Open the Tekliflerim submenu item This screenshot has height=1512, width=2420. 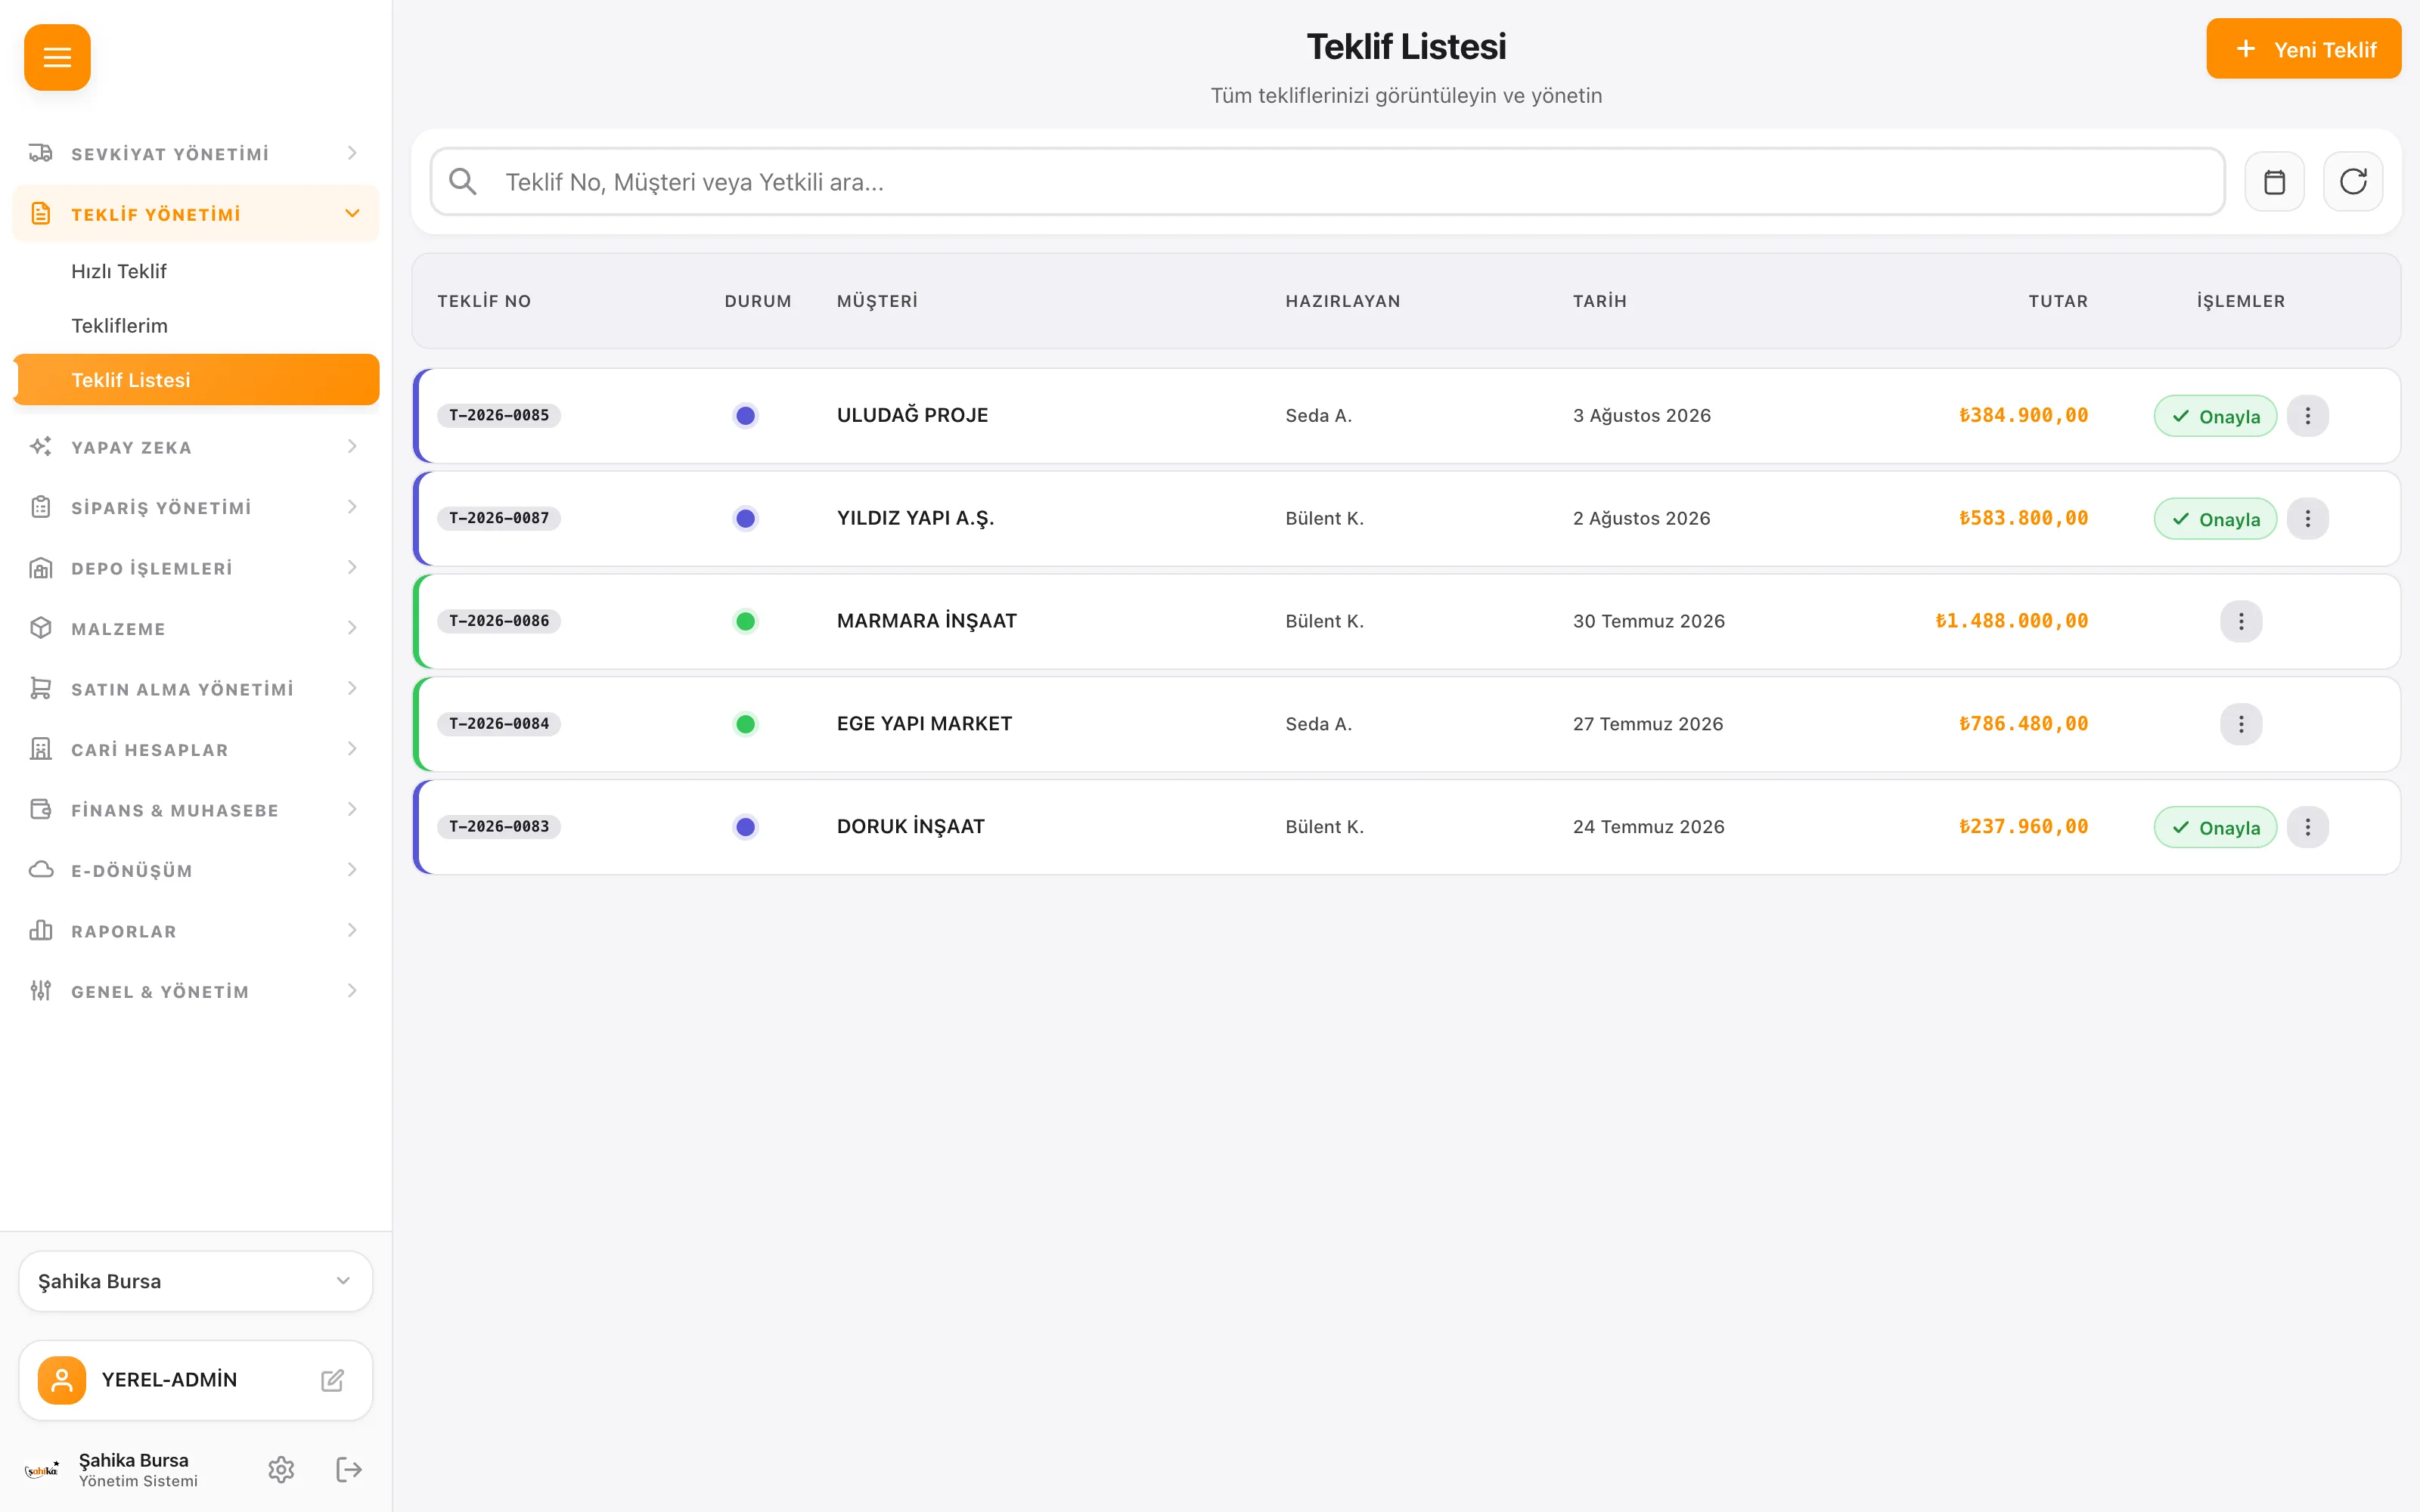pos(120,326)
